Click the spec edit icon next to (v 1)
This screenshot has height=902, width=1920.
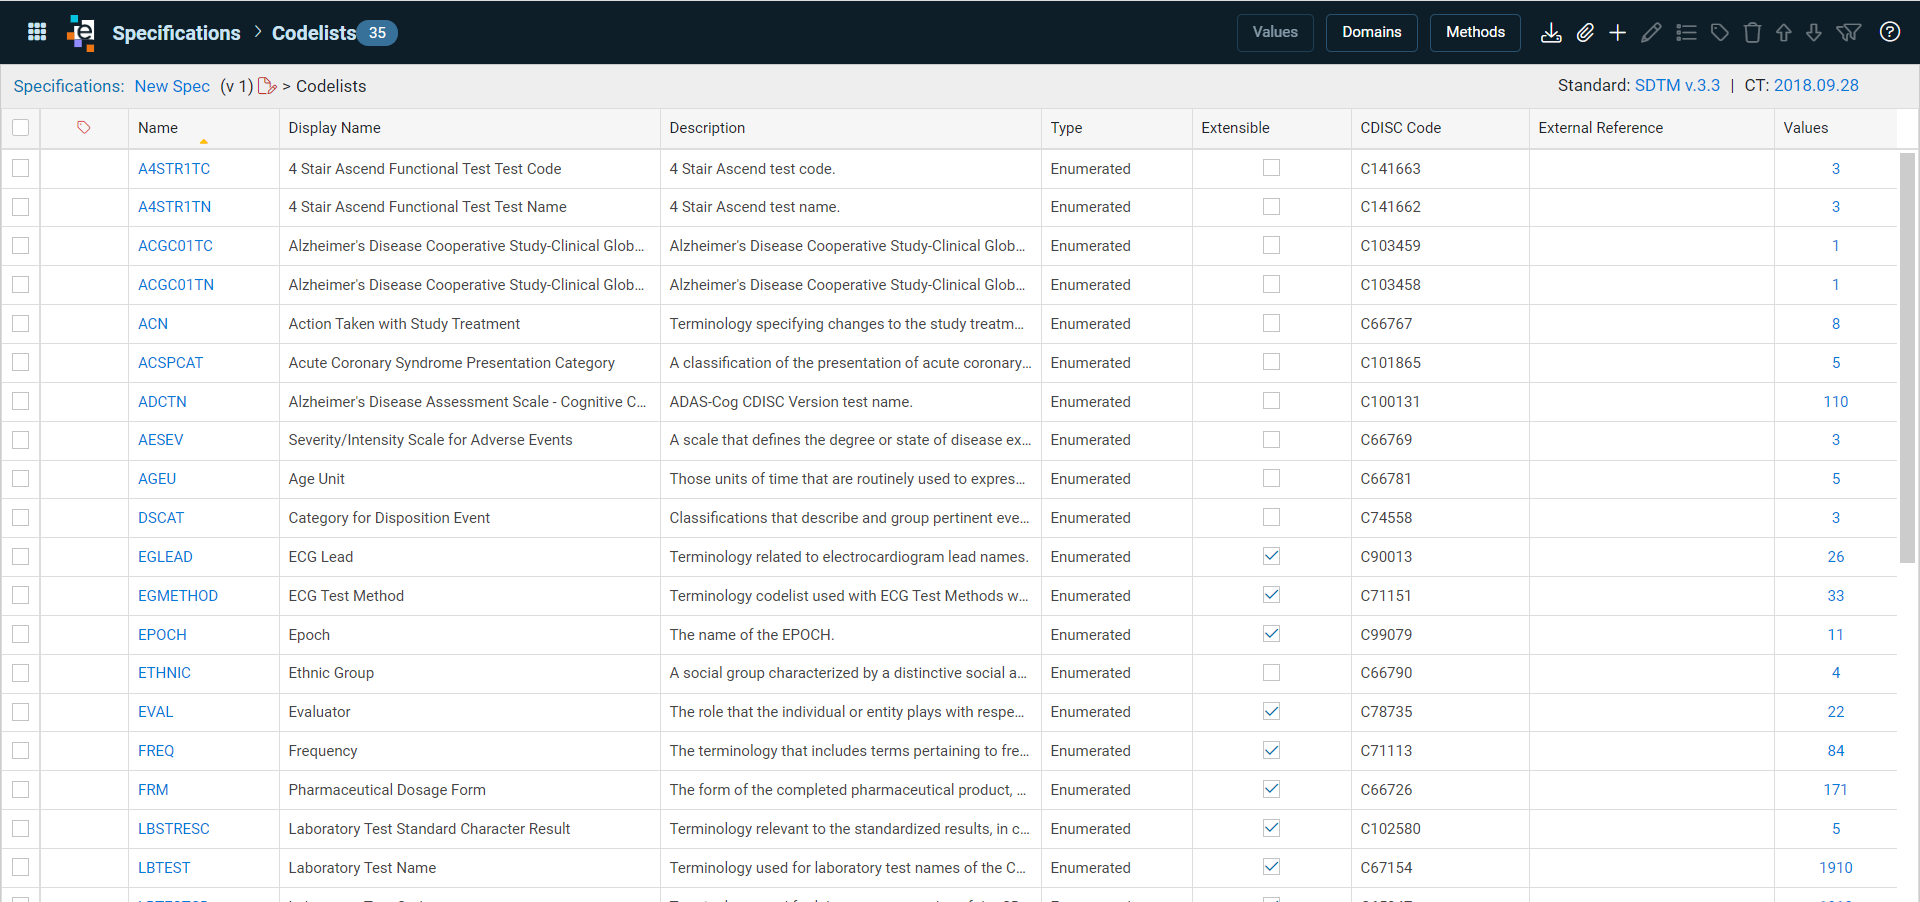coord(267,86)
